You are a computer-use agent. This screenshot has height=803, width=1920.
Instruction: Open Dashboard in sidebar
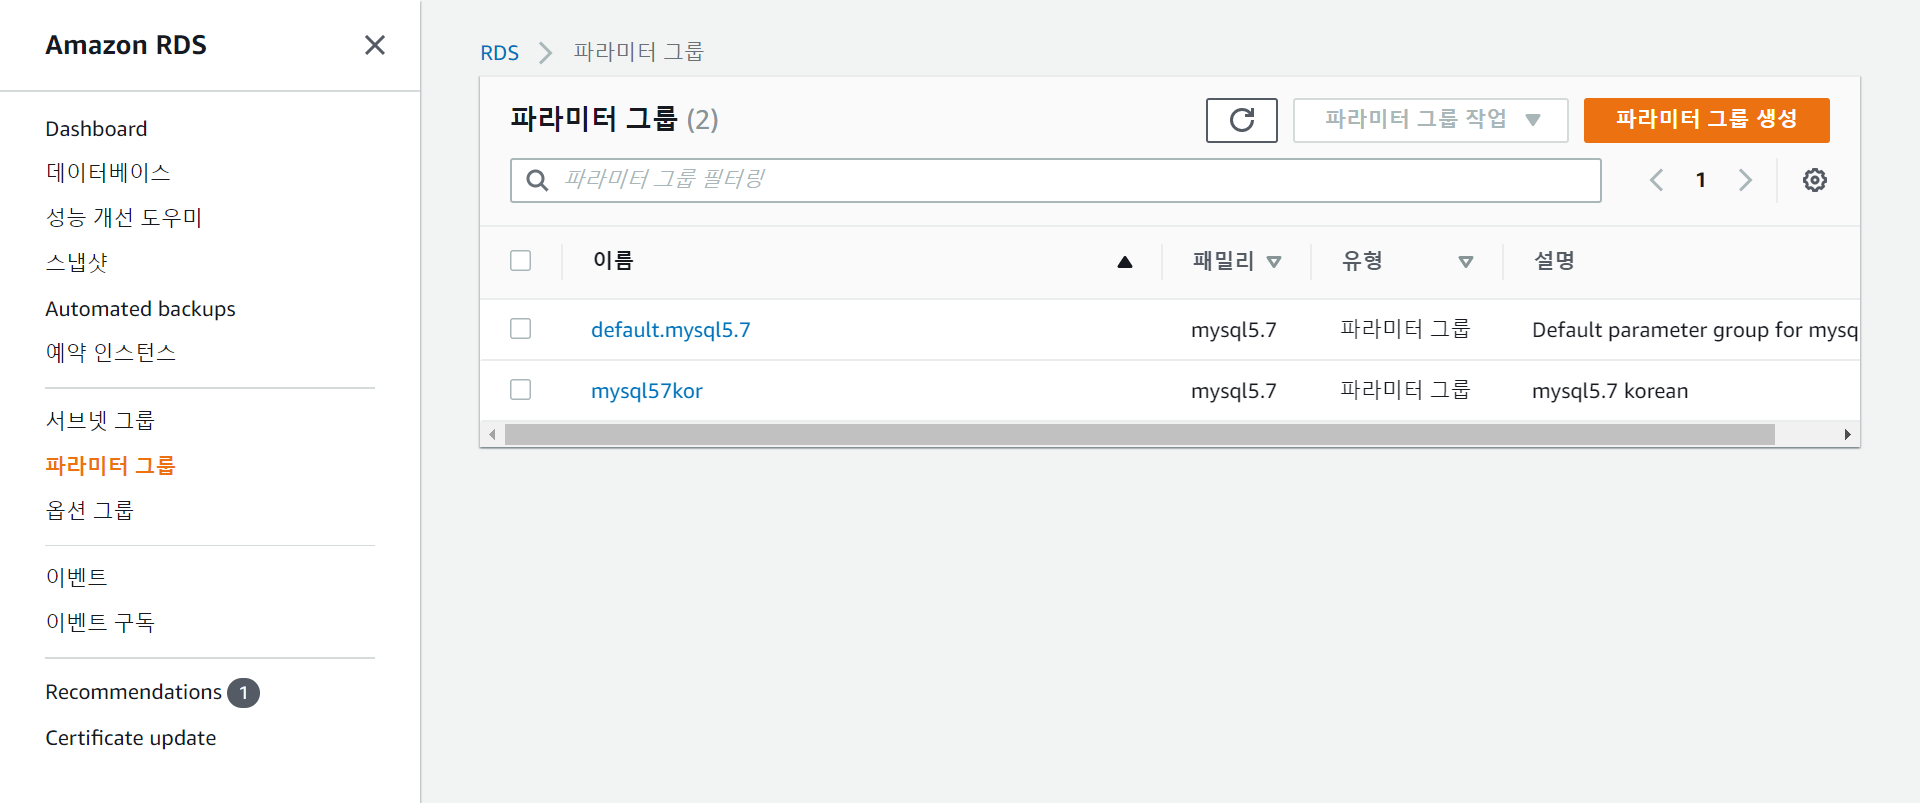96,129
